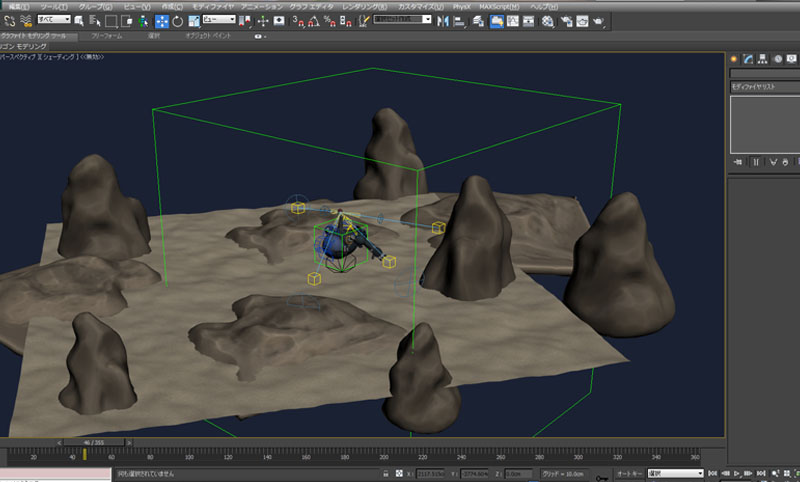Image resolution: width=800 pixels, height=482 pixels.
Task: Open the ビュー reference coordinate system dropdown
Action: point(219,19)
